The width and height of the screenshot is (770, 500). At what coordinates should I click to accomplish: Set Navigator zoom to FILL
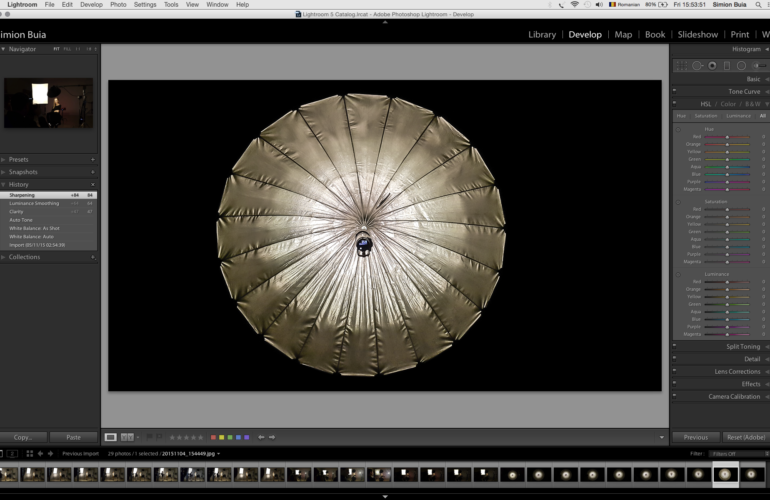67,49
